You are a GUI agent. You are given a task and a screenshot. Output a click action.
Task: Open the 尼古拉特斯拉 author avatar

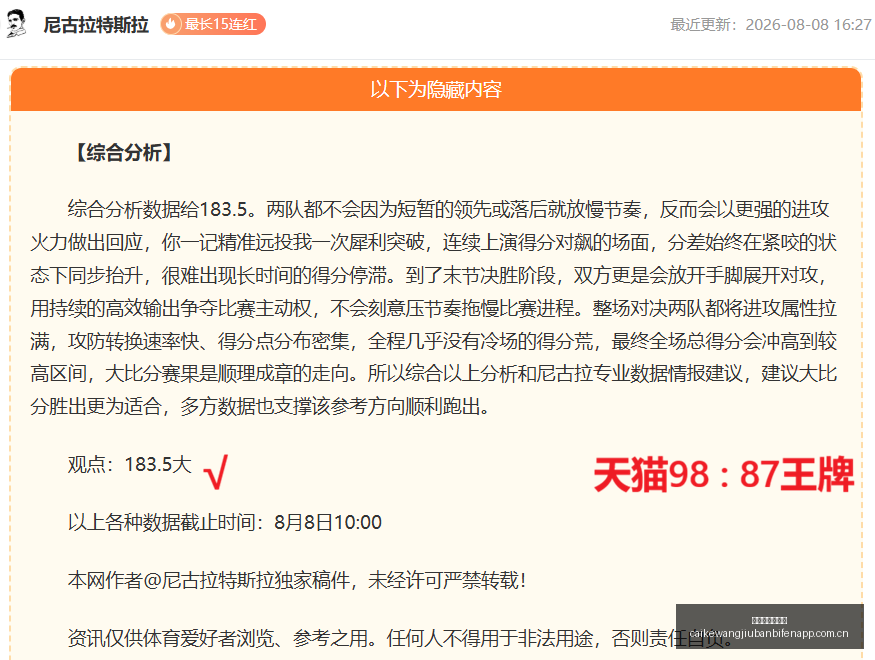tap(16, 24)
